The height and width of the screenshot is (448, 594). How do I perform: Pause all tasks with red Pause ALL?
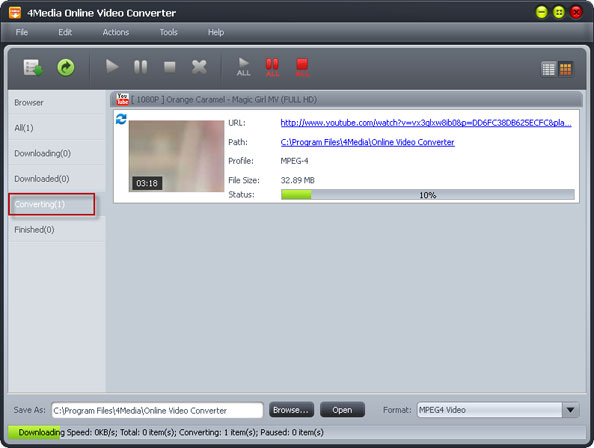click(x=272, y=67)
